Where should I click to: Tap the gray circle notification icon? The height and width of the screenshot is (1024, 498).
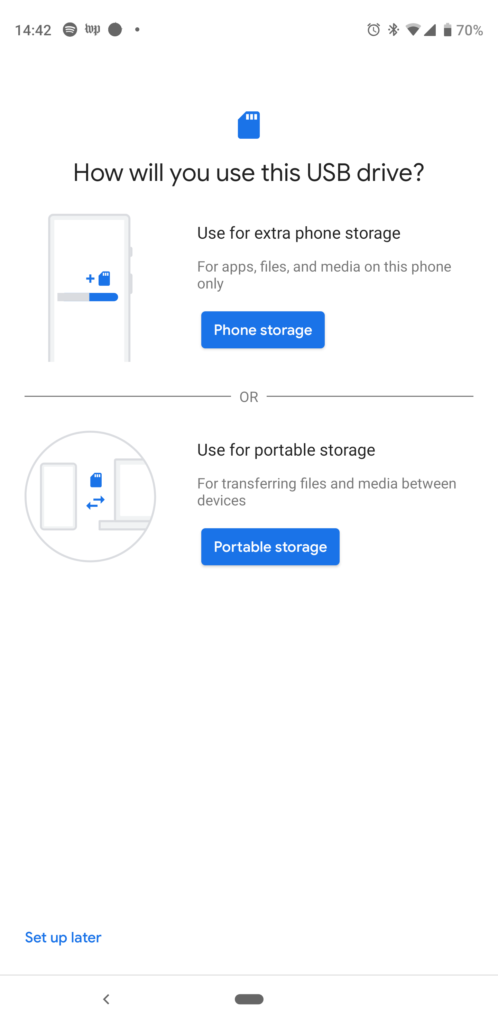115,30
